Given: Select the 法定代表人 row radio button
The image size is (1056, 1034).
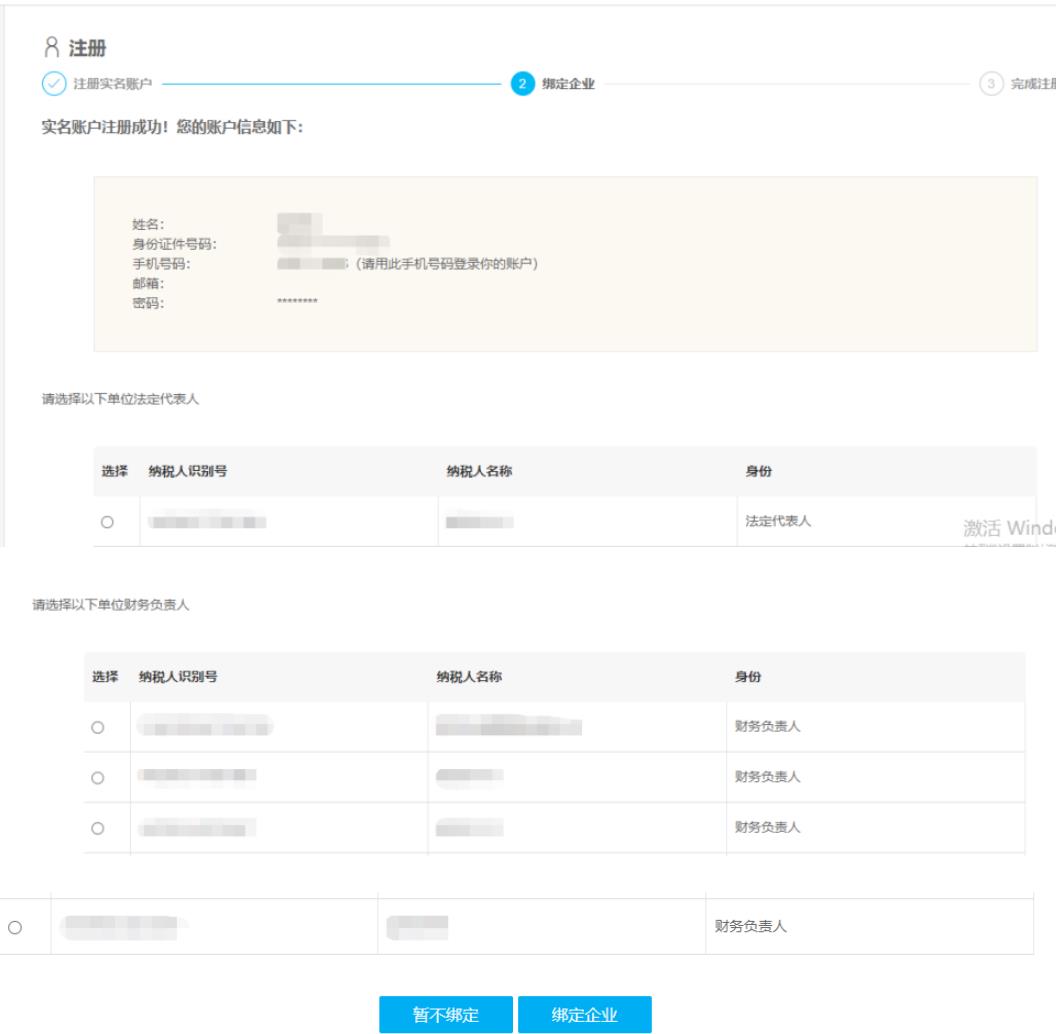Looking at the screenshot, I should pyautogui.click(x=107, y=522).
